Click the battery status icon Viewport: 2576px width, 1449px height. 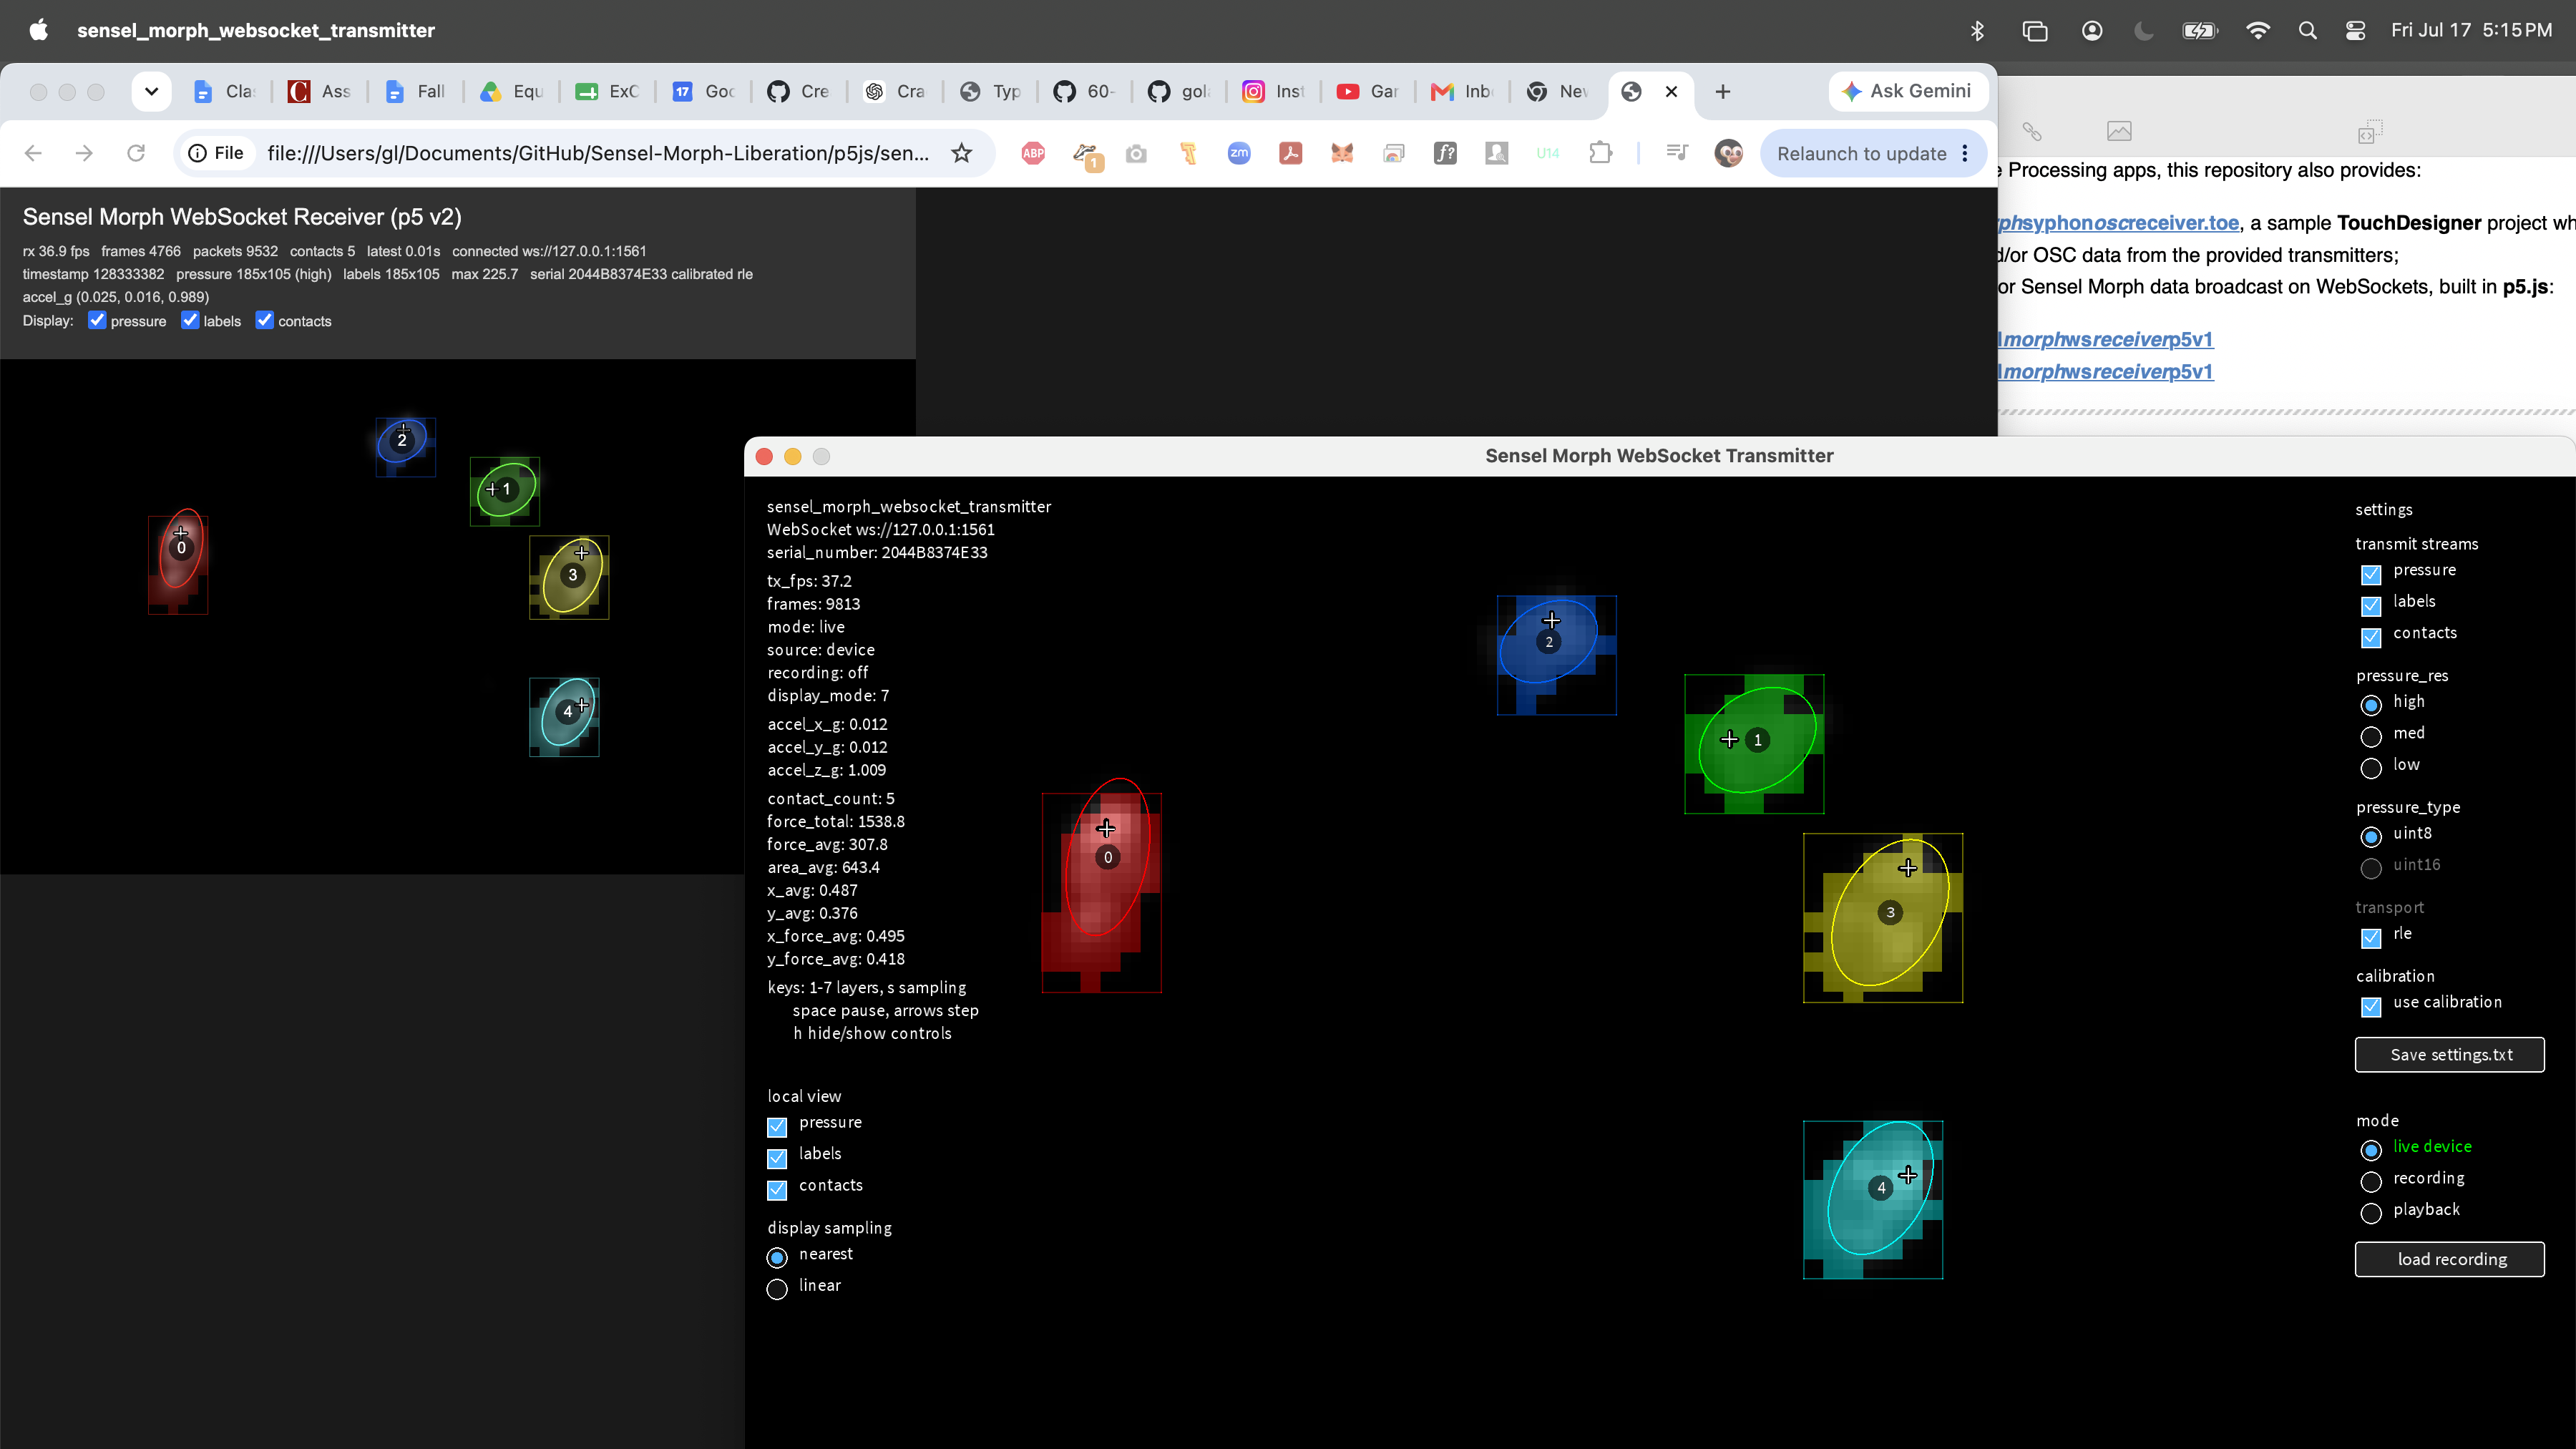(x=2200, y=30)
